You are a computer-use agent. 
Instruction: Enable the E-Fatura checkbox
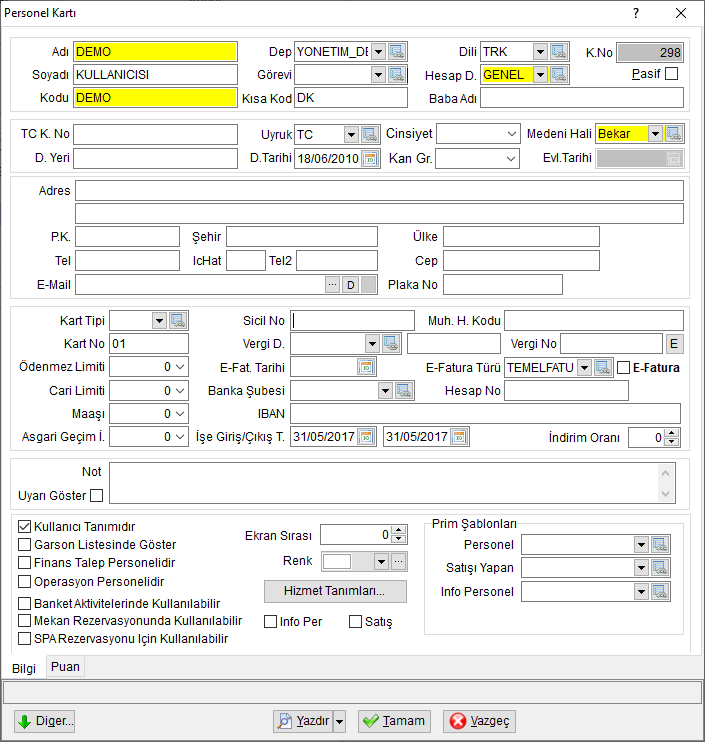[x=624, y=368]
